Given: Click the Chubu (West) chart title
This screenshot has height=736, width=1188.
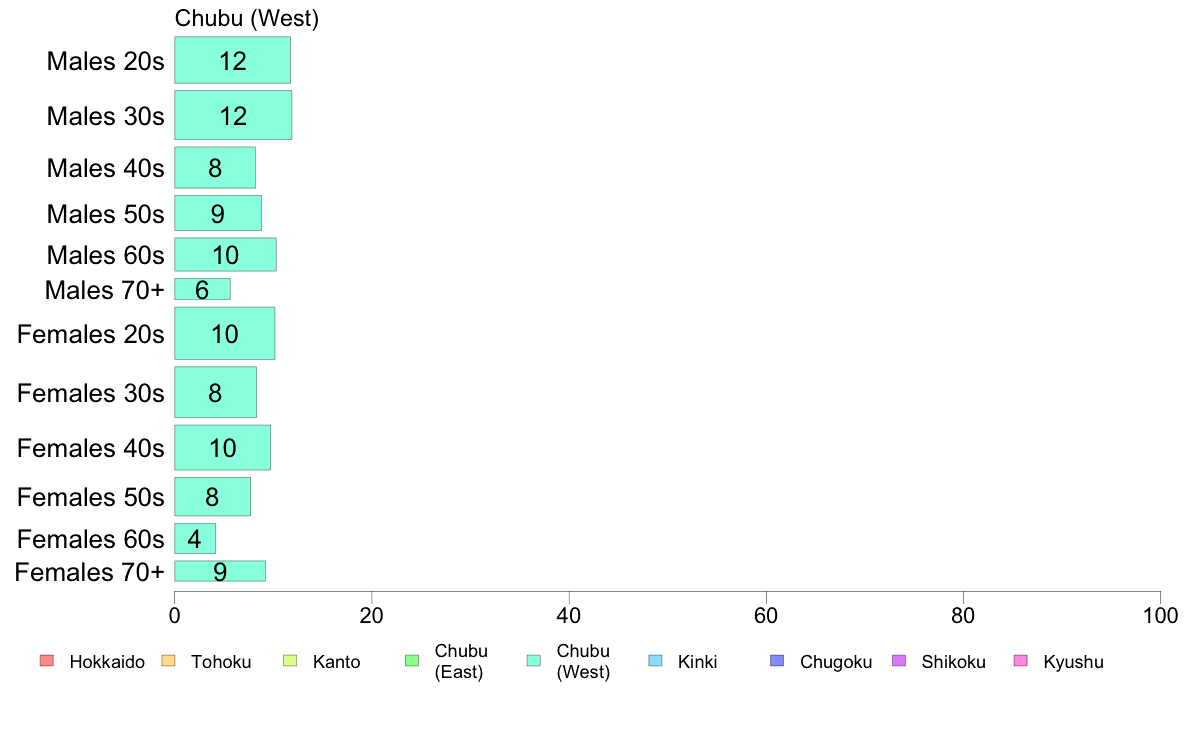Looking at the screenshot, I should [247, 18].
